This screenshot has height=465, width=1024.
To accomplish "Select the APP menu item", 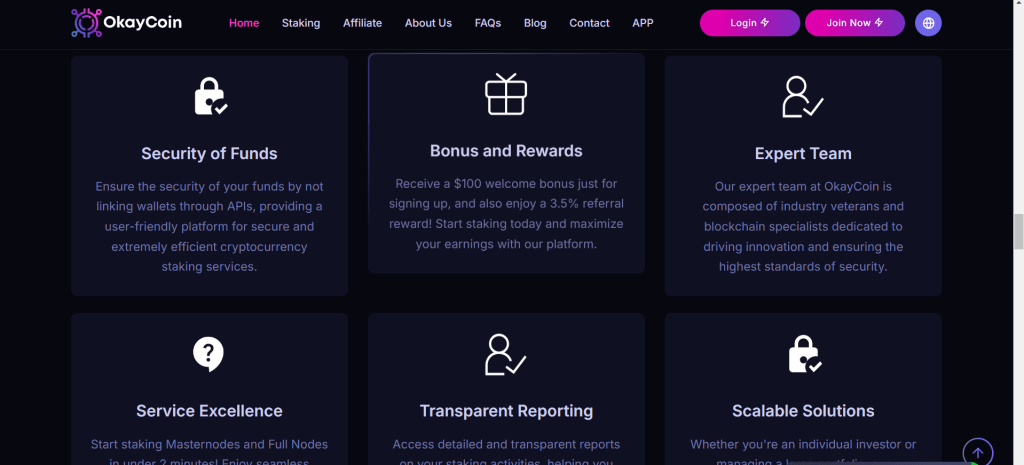I will click(x=643, y=23).
